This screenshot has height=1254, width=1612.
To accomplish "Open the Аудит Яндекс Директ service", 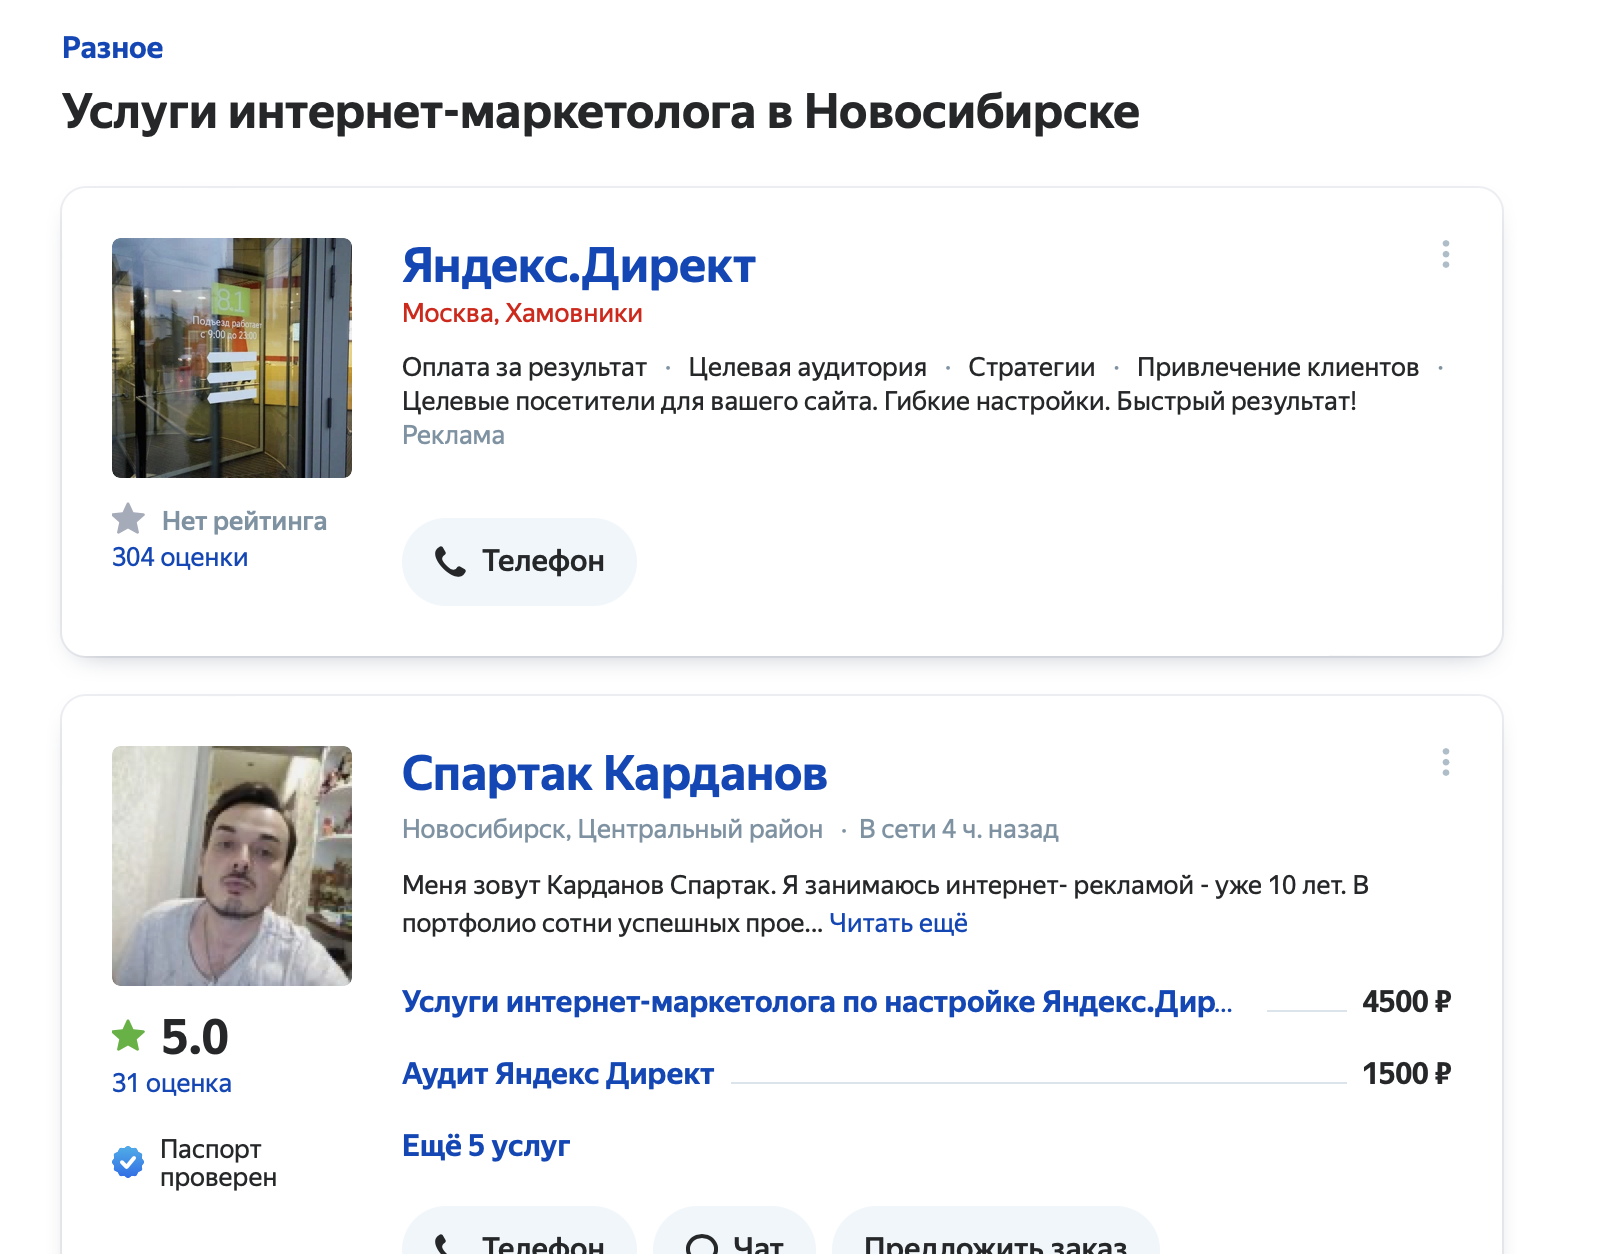I will coord(558,1073).
